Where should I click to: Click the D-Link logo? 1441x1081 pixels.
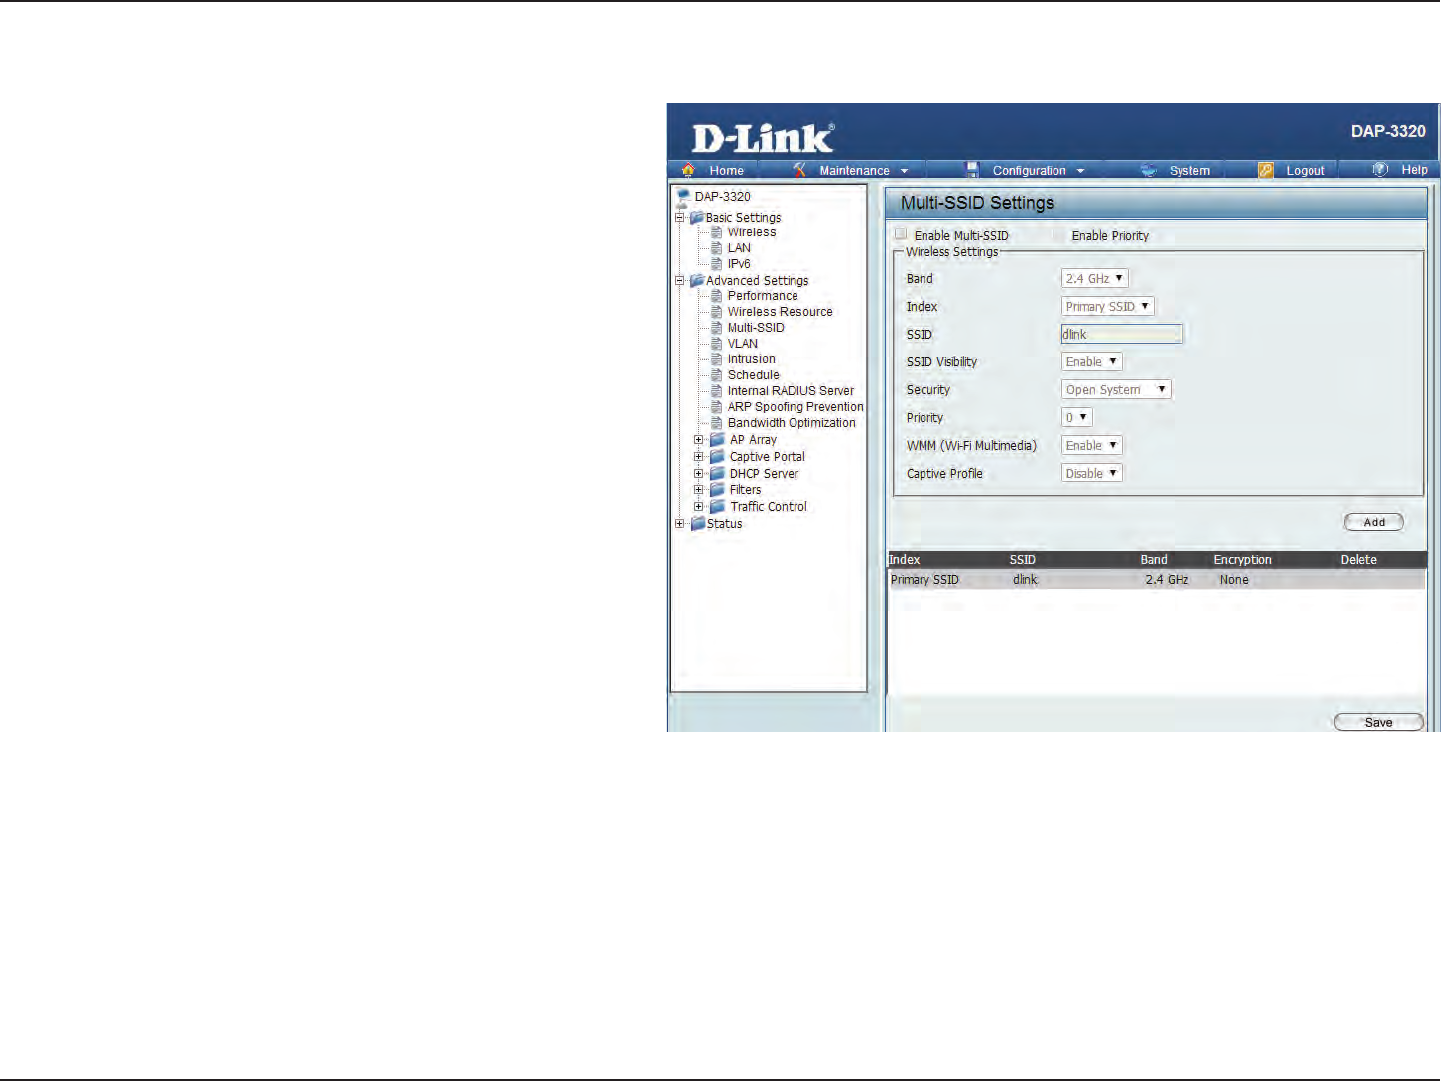[x=763, y=138]
